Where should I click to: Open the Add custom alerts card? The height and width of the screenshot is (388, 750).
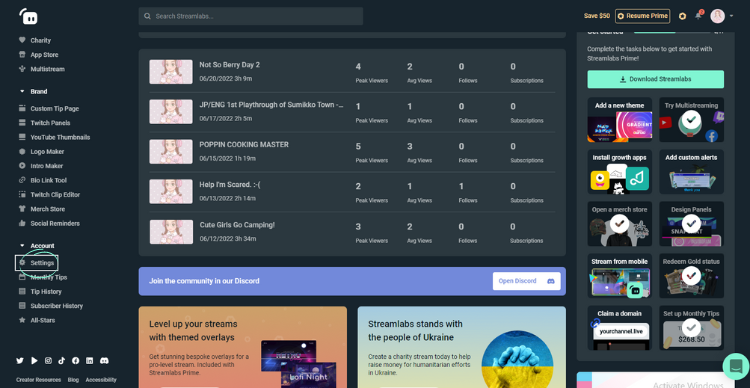coord(691,172)
